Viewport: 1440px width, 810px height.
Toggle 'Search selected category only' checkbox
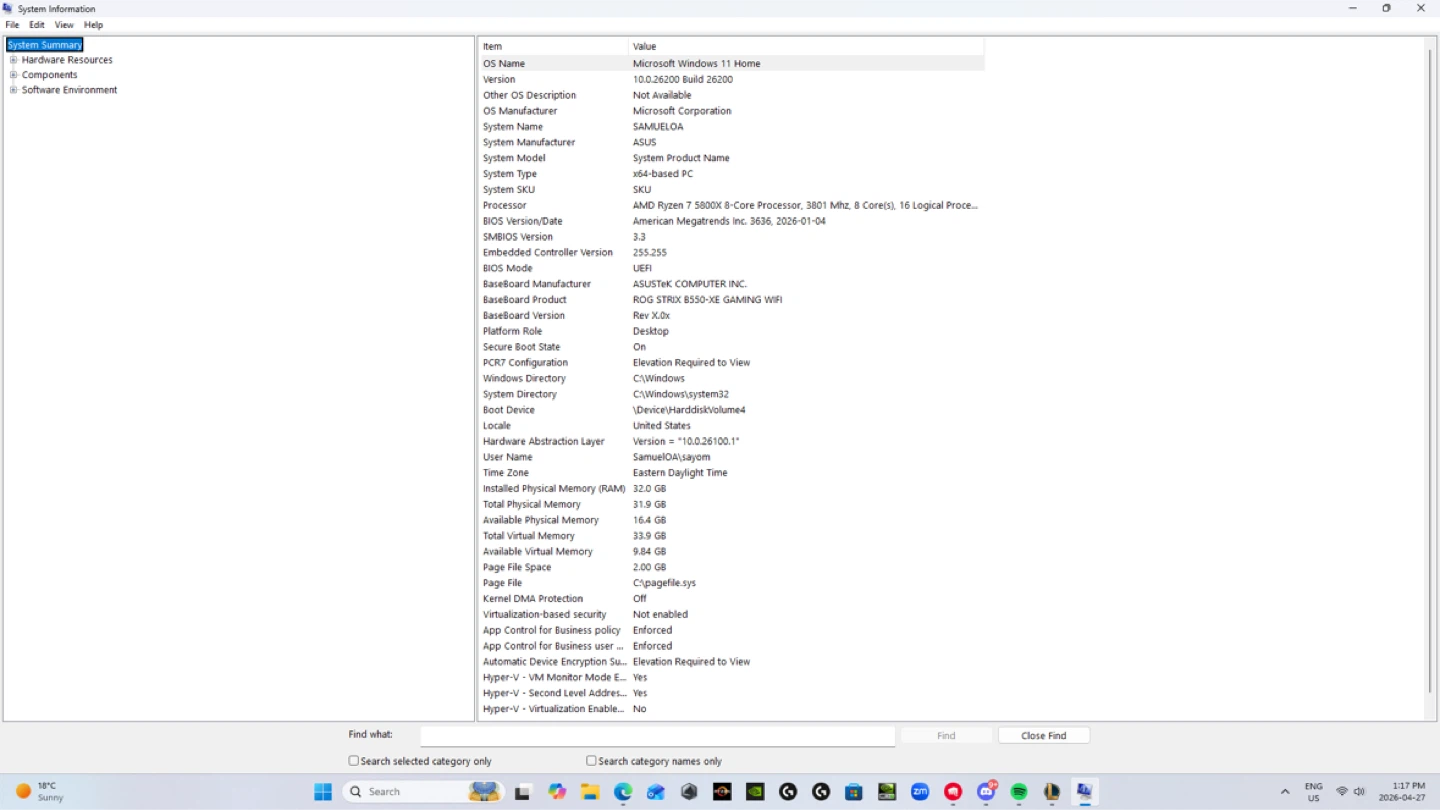[x=353, y=761]
